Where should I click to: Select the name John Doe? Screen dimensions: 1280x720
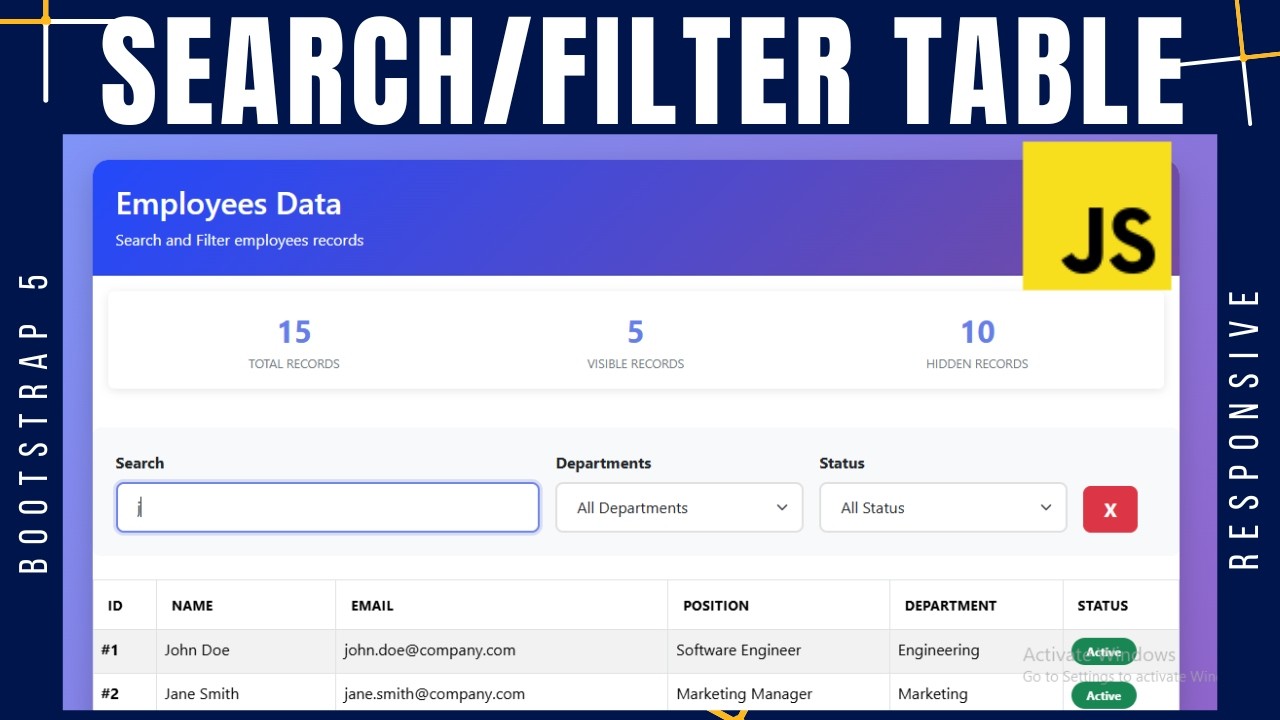pos(197,650)
